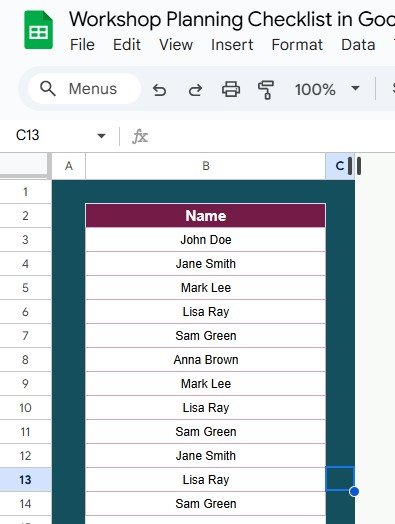Click the John Doe cell
Screen dimensions: 395x524
206,240
